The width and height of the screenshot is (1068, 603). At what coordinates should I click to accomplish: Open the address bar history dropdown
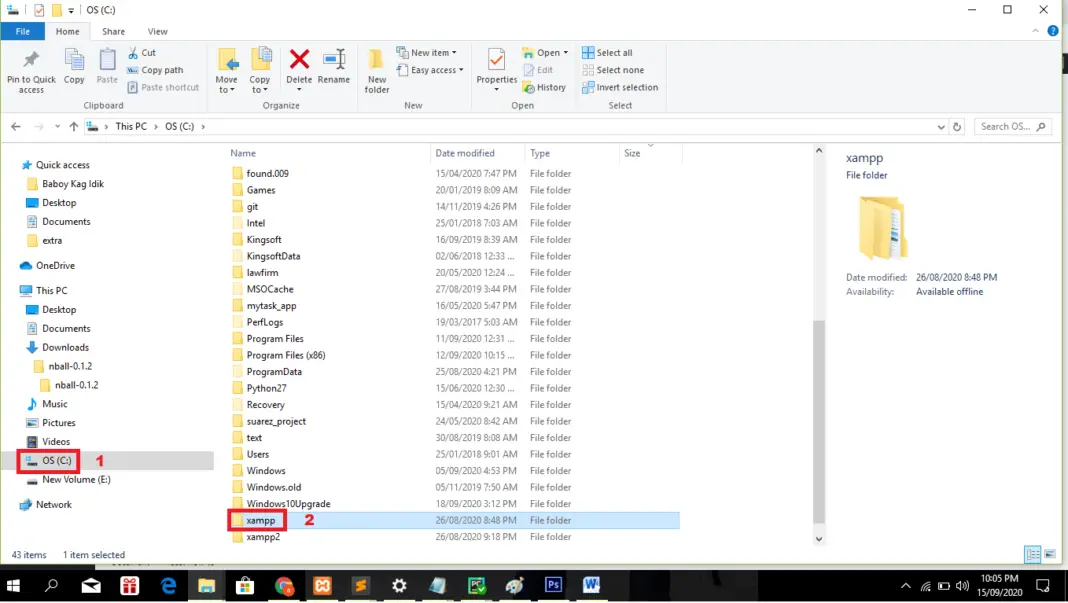(941, 127)
